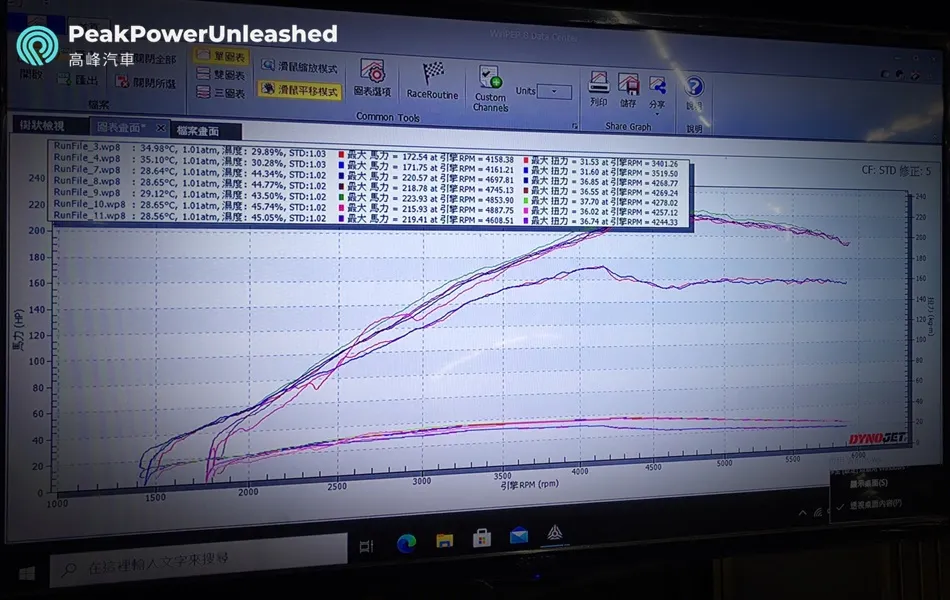This screenshot has width=950, height=600.
Task: Click the max horsepower value 223.93
Action: 414,199
